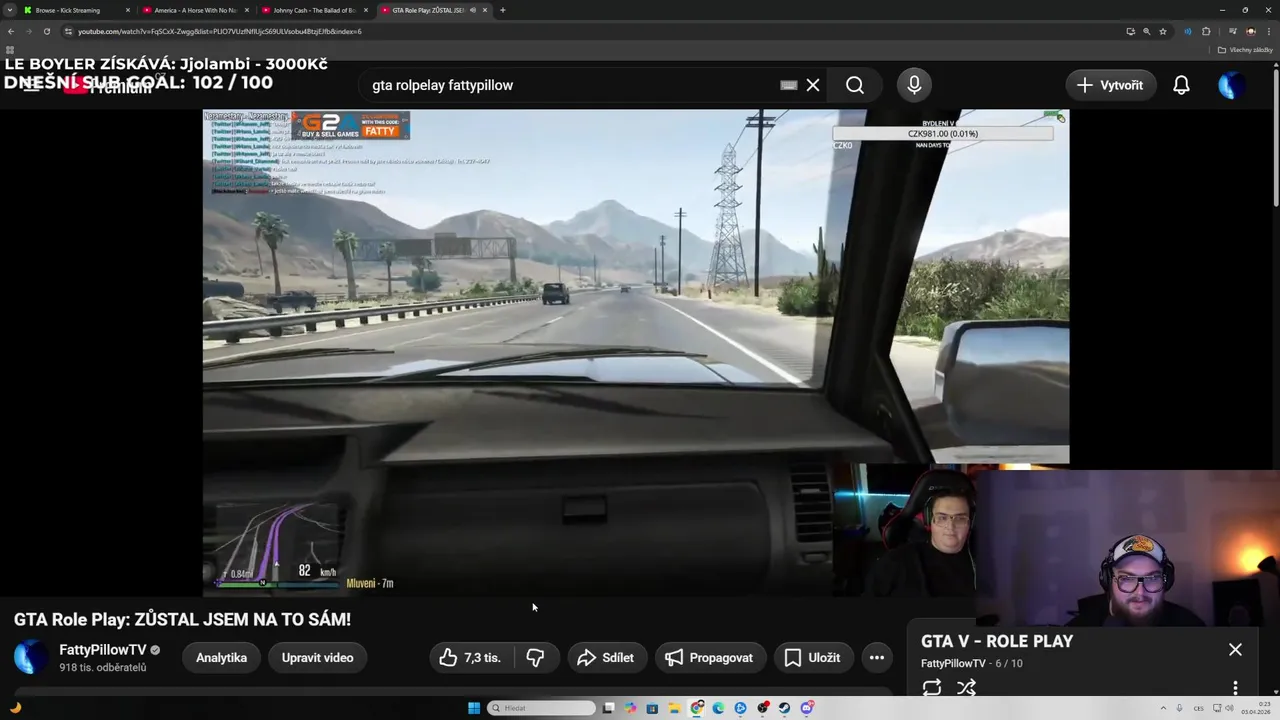The image size is (1280, 720).
Task: Open taskbar clock showing 0:23
Action: pos(1255,708)
